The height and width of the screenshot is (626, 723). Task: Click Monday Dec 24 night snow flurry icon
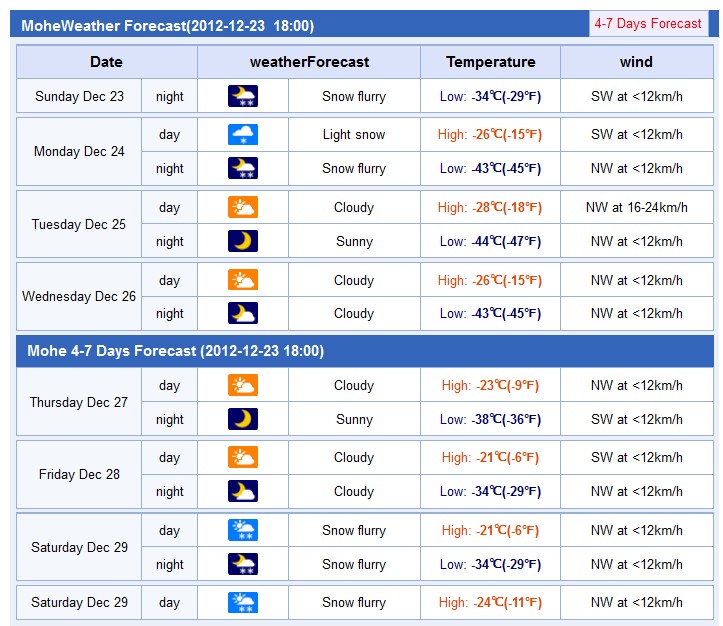(243, 168)
